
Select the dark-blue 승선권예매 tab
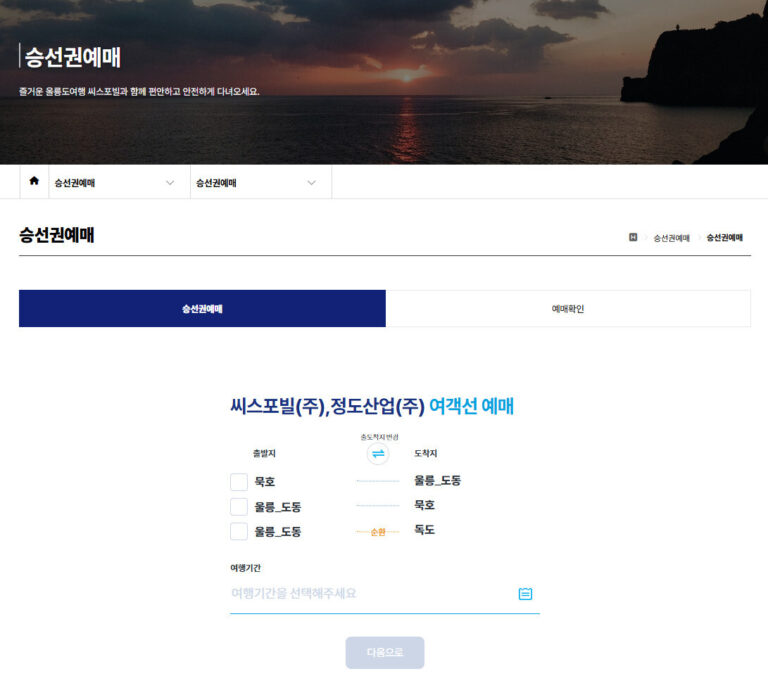(202, 309)
